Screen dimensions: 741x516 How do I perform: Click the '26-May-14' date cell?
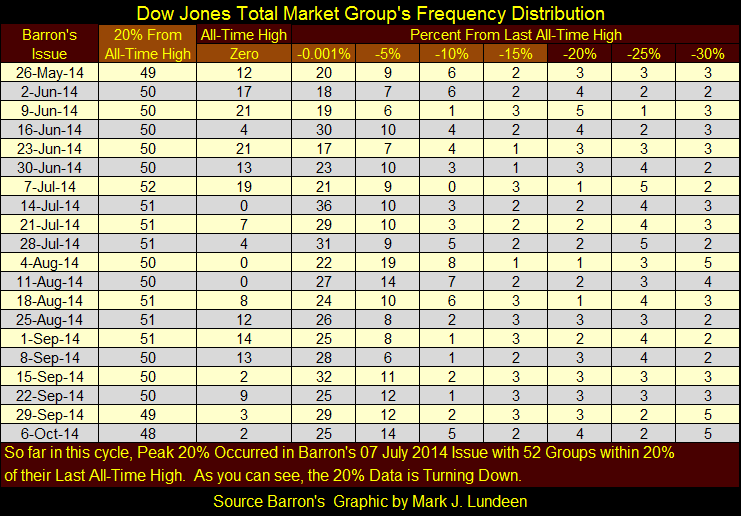[x=49, y=72]
